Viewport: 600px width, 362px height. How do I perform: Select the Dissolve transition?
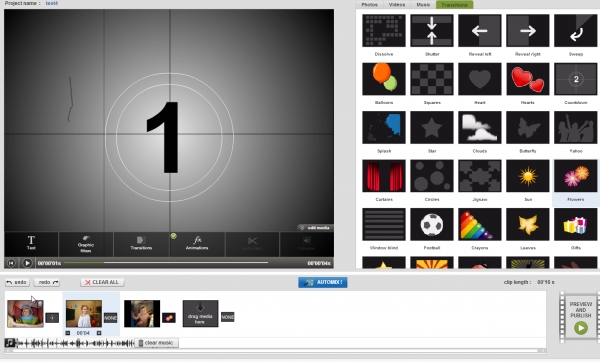coord(384,31)
